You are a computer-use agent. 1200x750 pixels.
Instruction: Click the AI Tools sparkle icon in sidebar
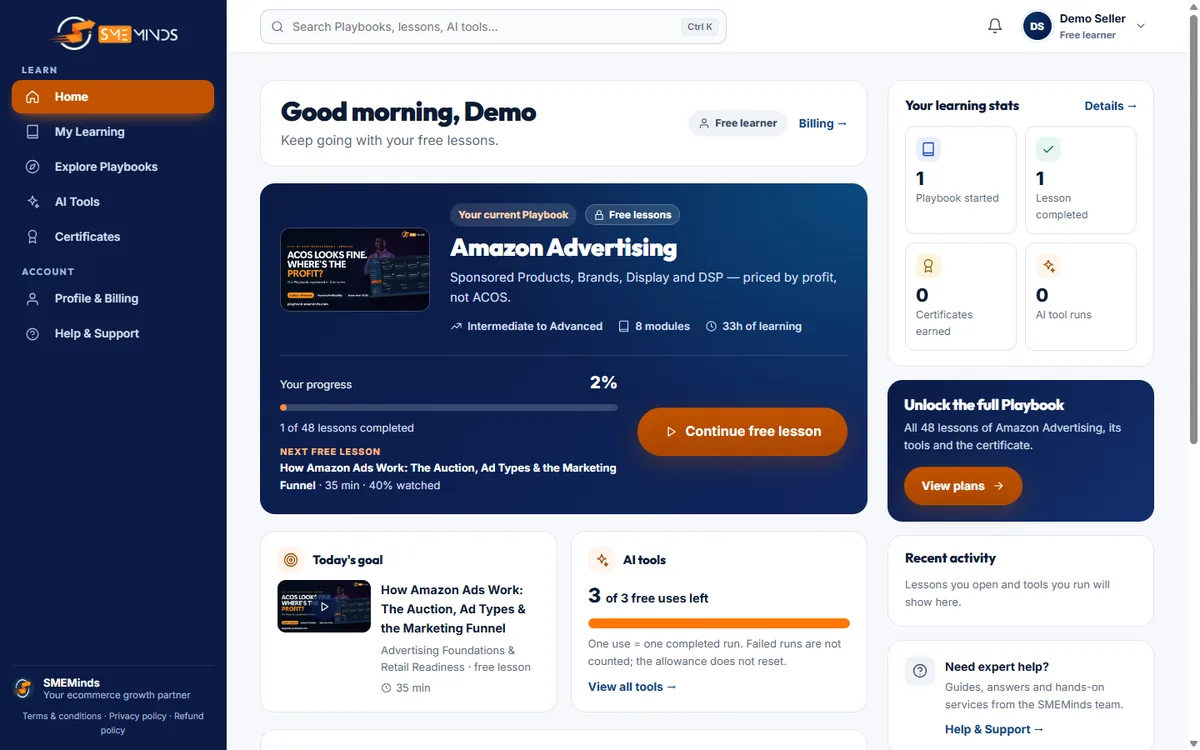[33, 202]
